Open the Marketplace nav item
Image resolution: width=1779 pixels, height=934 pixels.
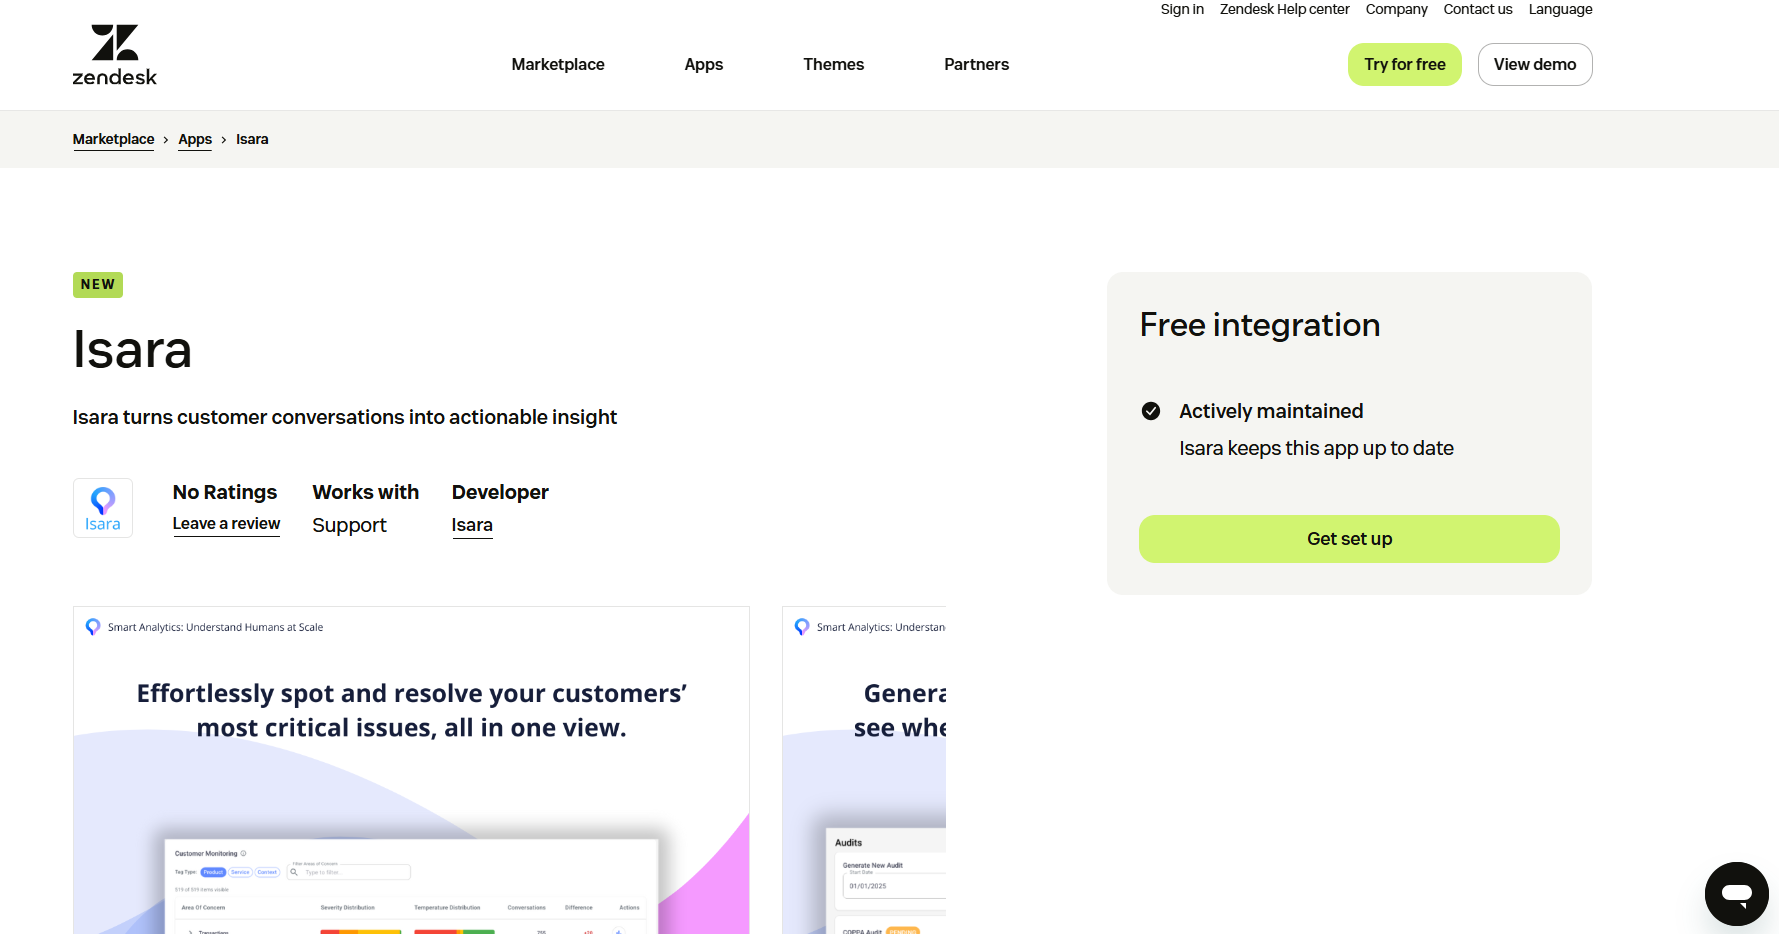click(x=558, y=64)
